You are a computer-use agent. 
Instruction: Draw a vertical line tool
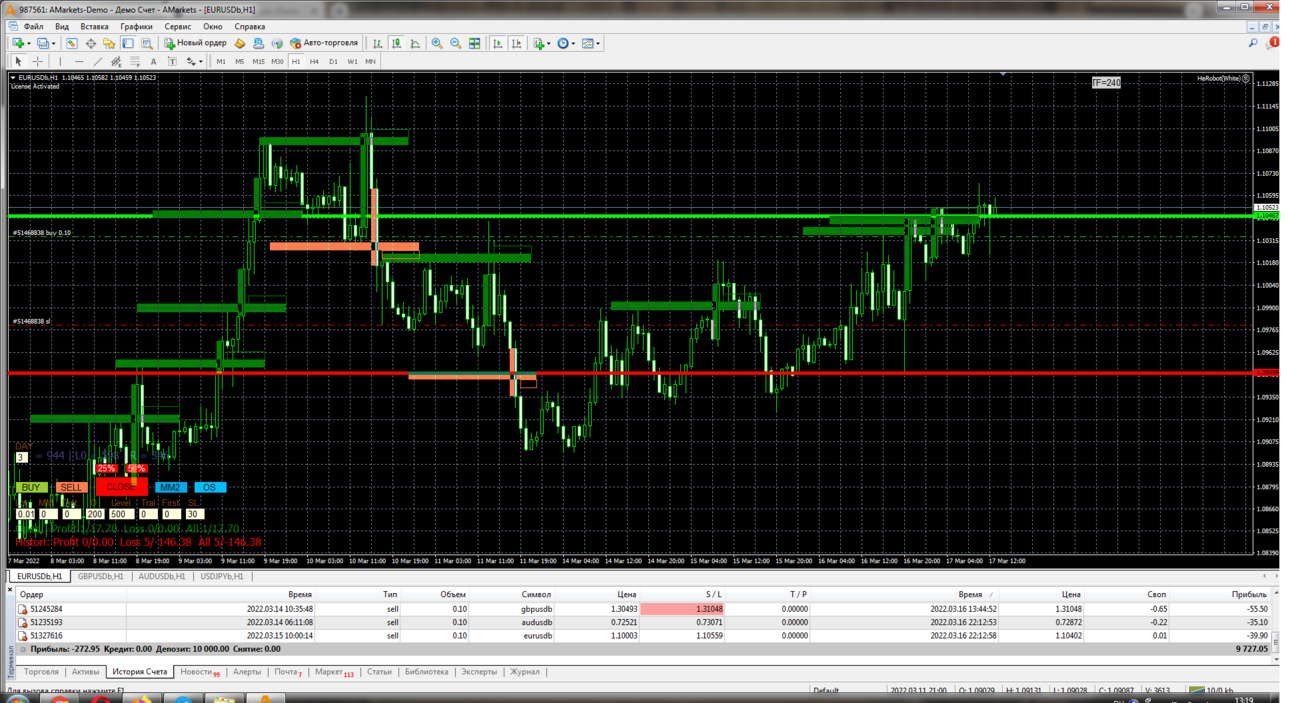[x=60, y=62]
